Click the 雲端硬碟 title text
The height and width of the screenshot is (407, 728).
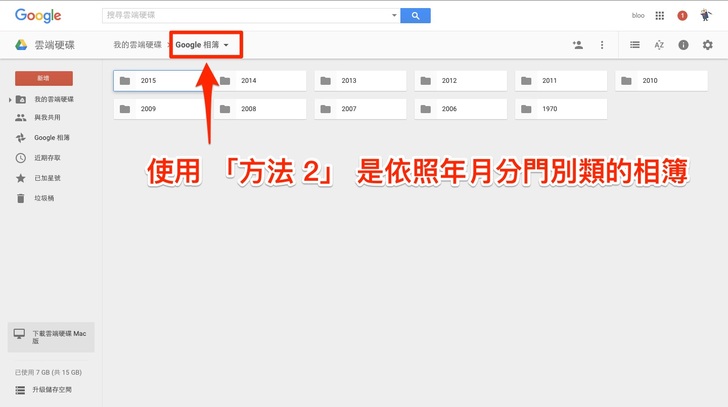click(54, 45)
